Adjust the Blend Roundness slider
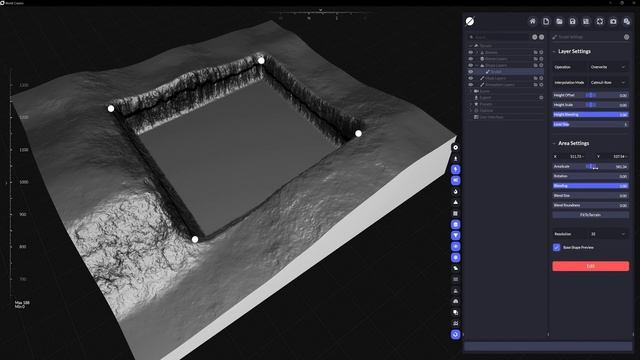This screenshot has height=360, width=640. pos(590,205)
